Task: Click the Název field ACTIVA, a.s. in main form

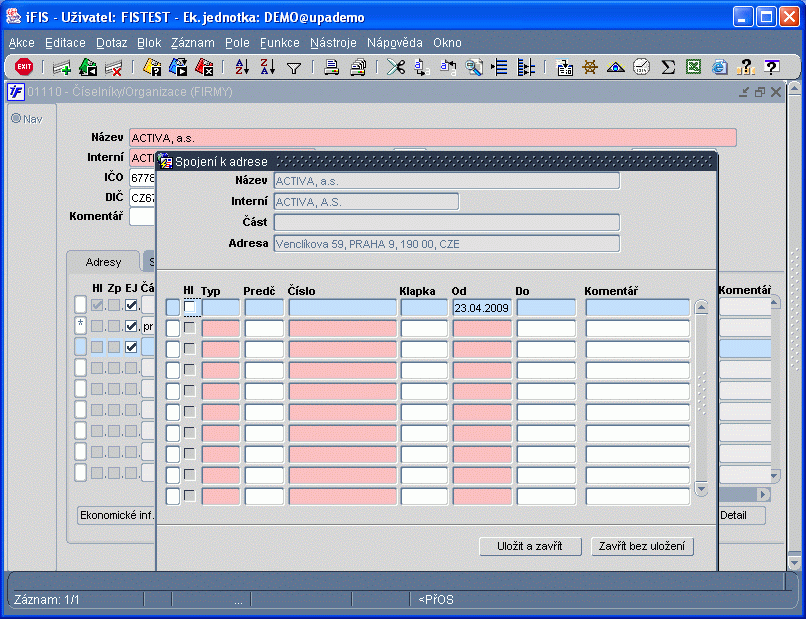Action: point(433,138)
